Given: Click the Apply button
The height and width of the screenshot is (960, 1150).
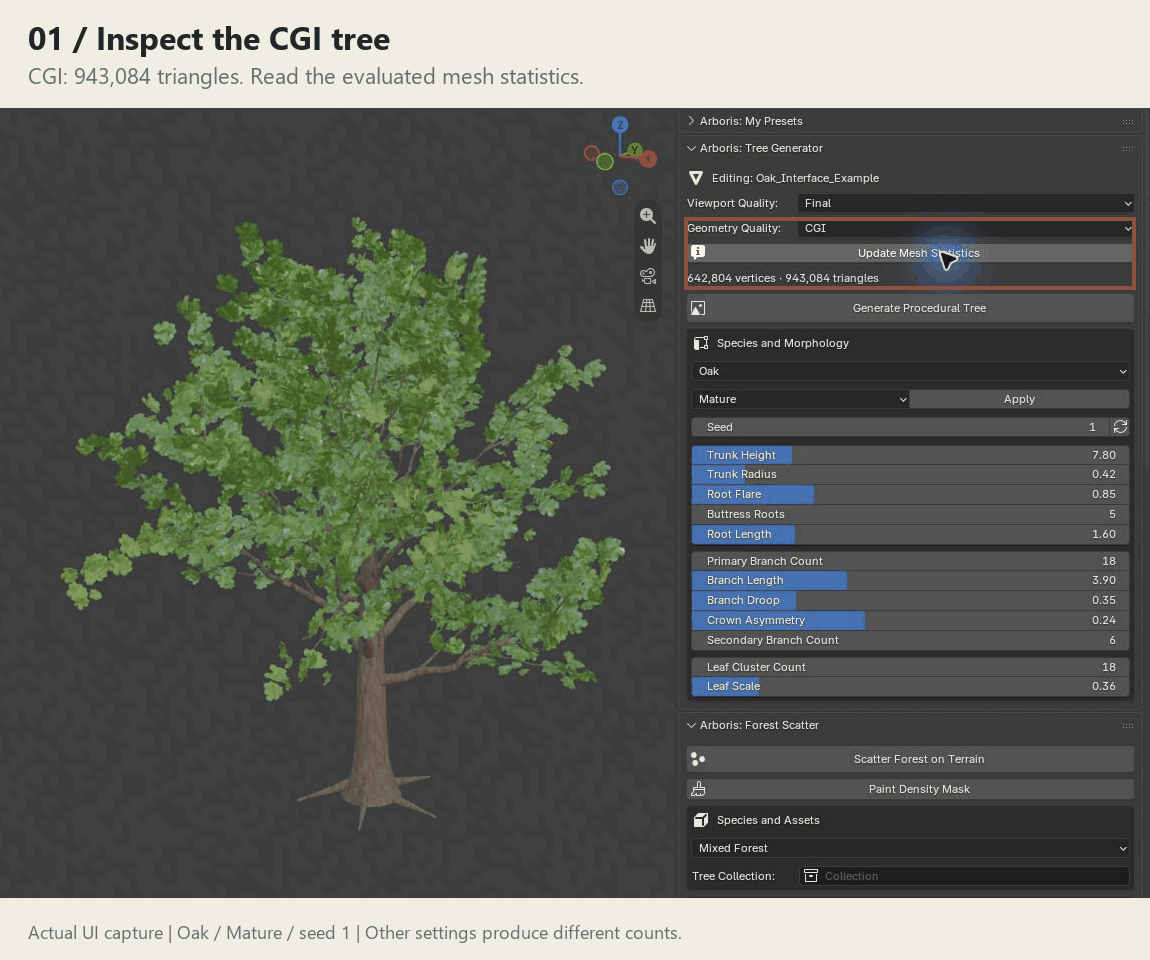Looking at the screenshot, I should (1019, 399).
